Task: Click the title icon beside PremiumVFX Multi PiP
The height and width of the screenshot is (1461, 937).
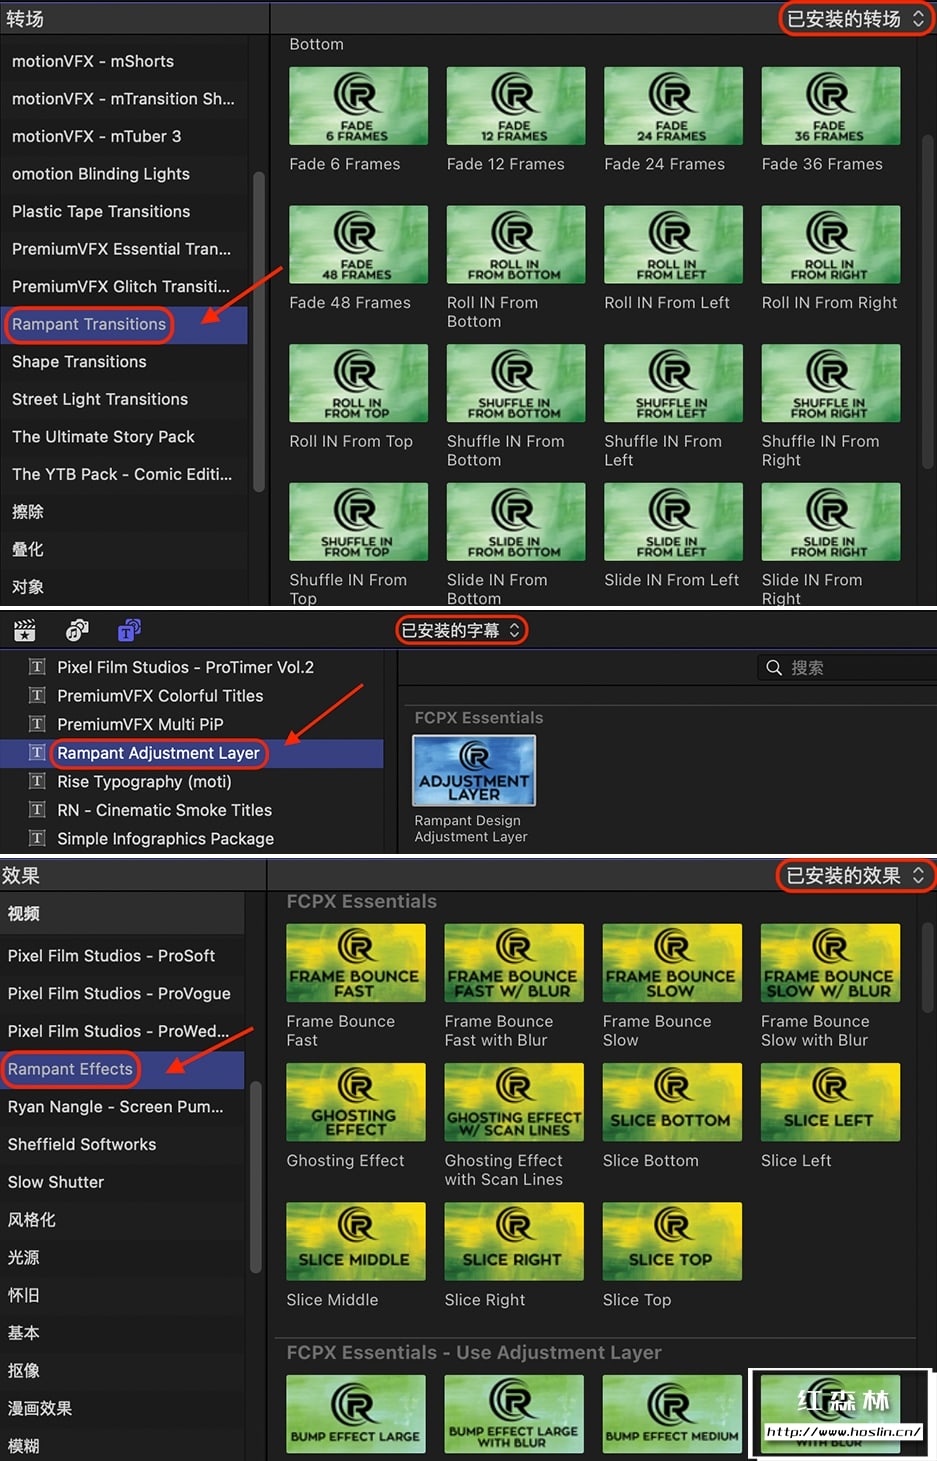Action: (37, 724)
